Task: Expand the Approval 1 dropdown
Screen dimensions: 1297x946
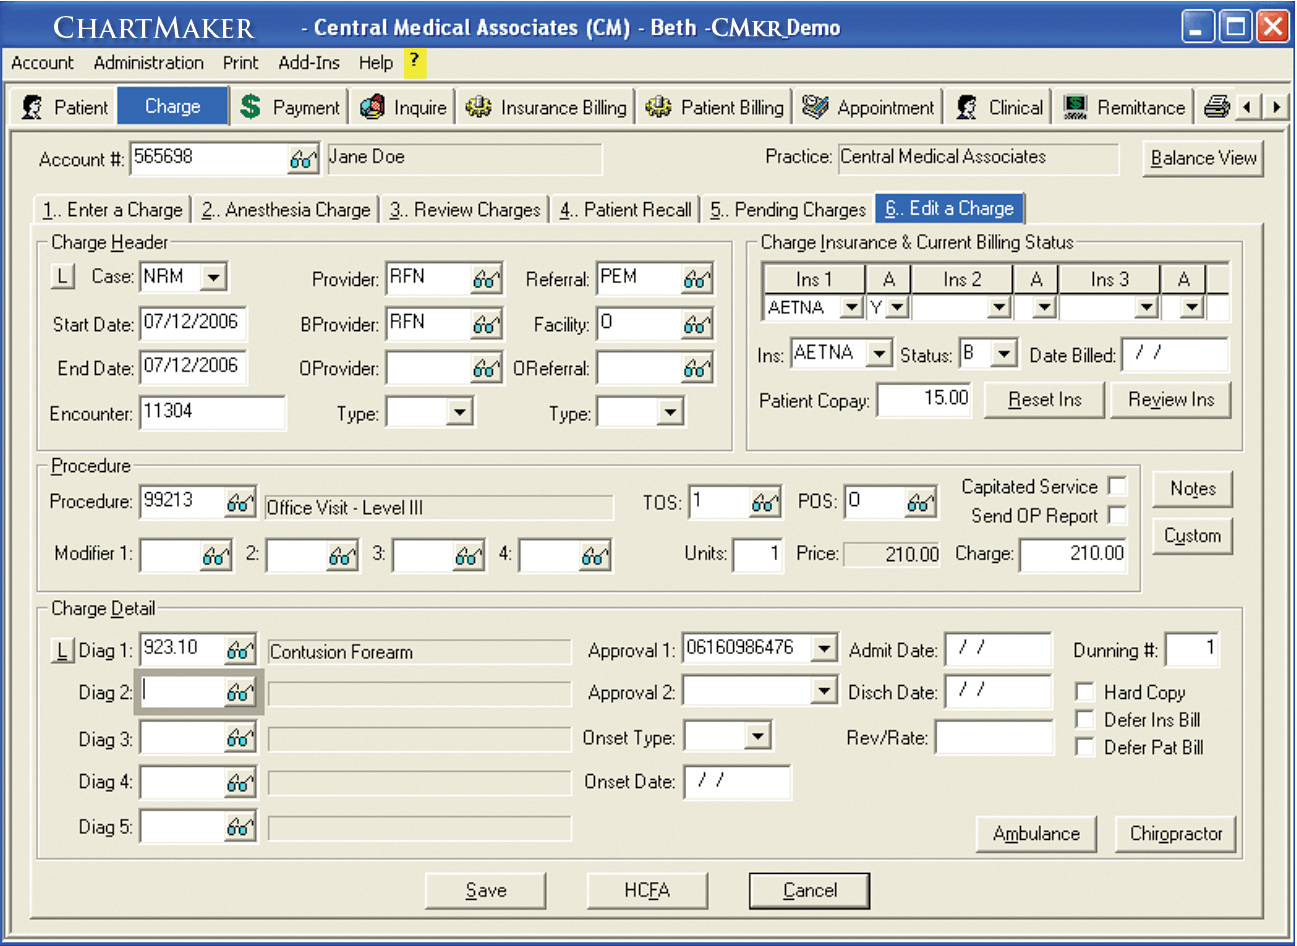Action: click(x=823, y=649)
